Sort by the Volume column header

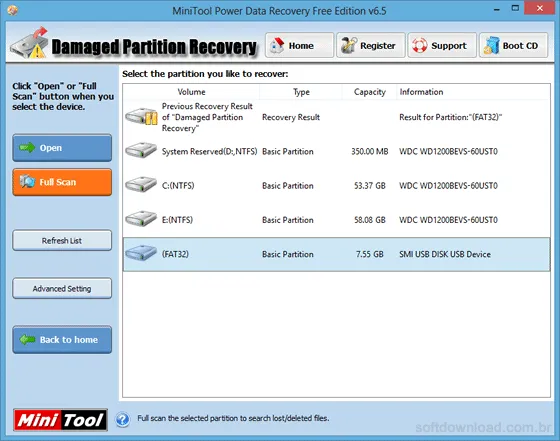[191, 92]
